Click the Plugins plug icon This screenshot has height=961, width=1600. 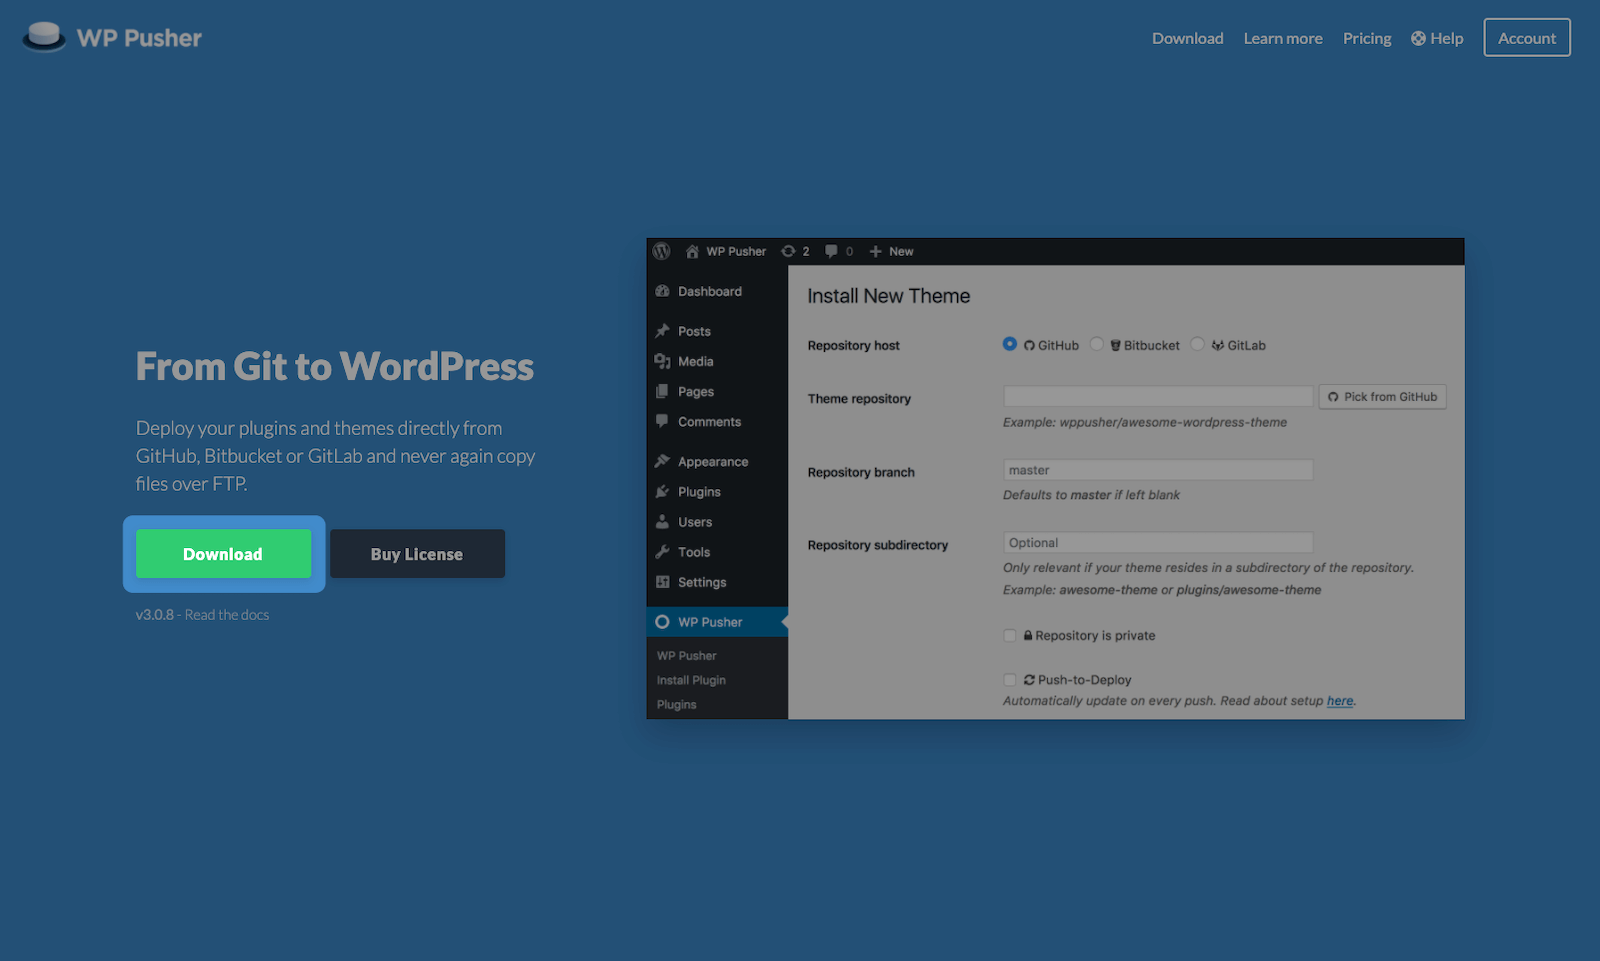662,491
